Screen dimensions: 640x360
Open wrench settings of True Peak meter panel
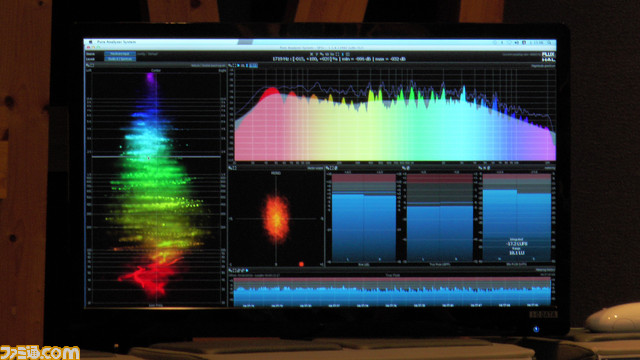coord(403,168)
